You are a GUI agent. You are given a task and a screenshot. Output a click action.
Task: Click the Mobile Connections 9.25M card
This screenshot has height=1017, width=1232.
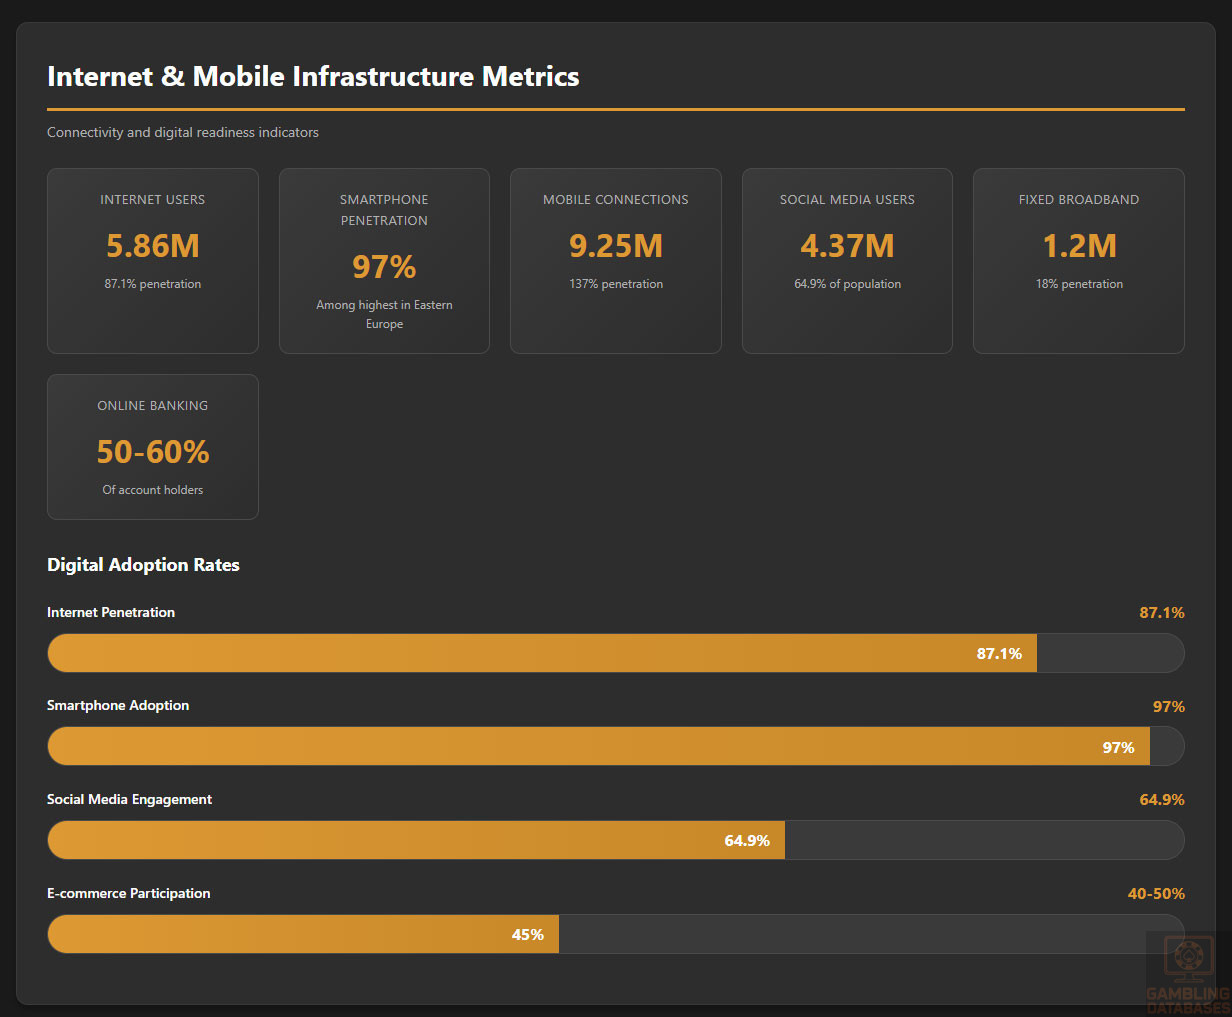pyautogui.click(x=615, y=260)
